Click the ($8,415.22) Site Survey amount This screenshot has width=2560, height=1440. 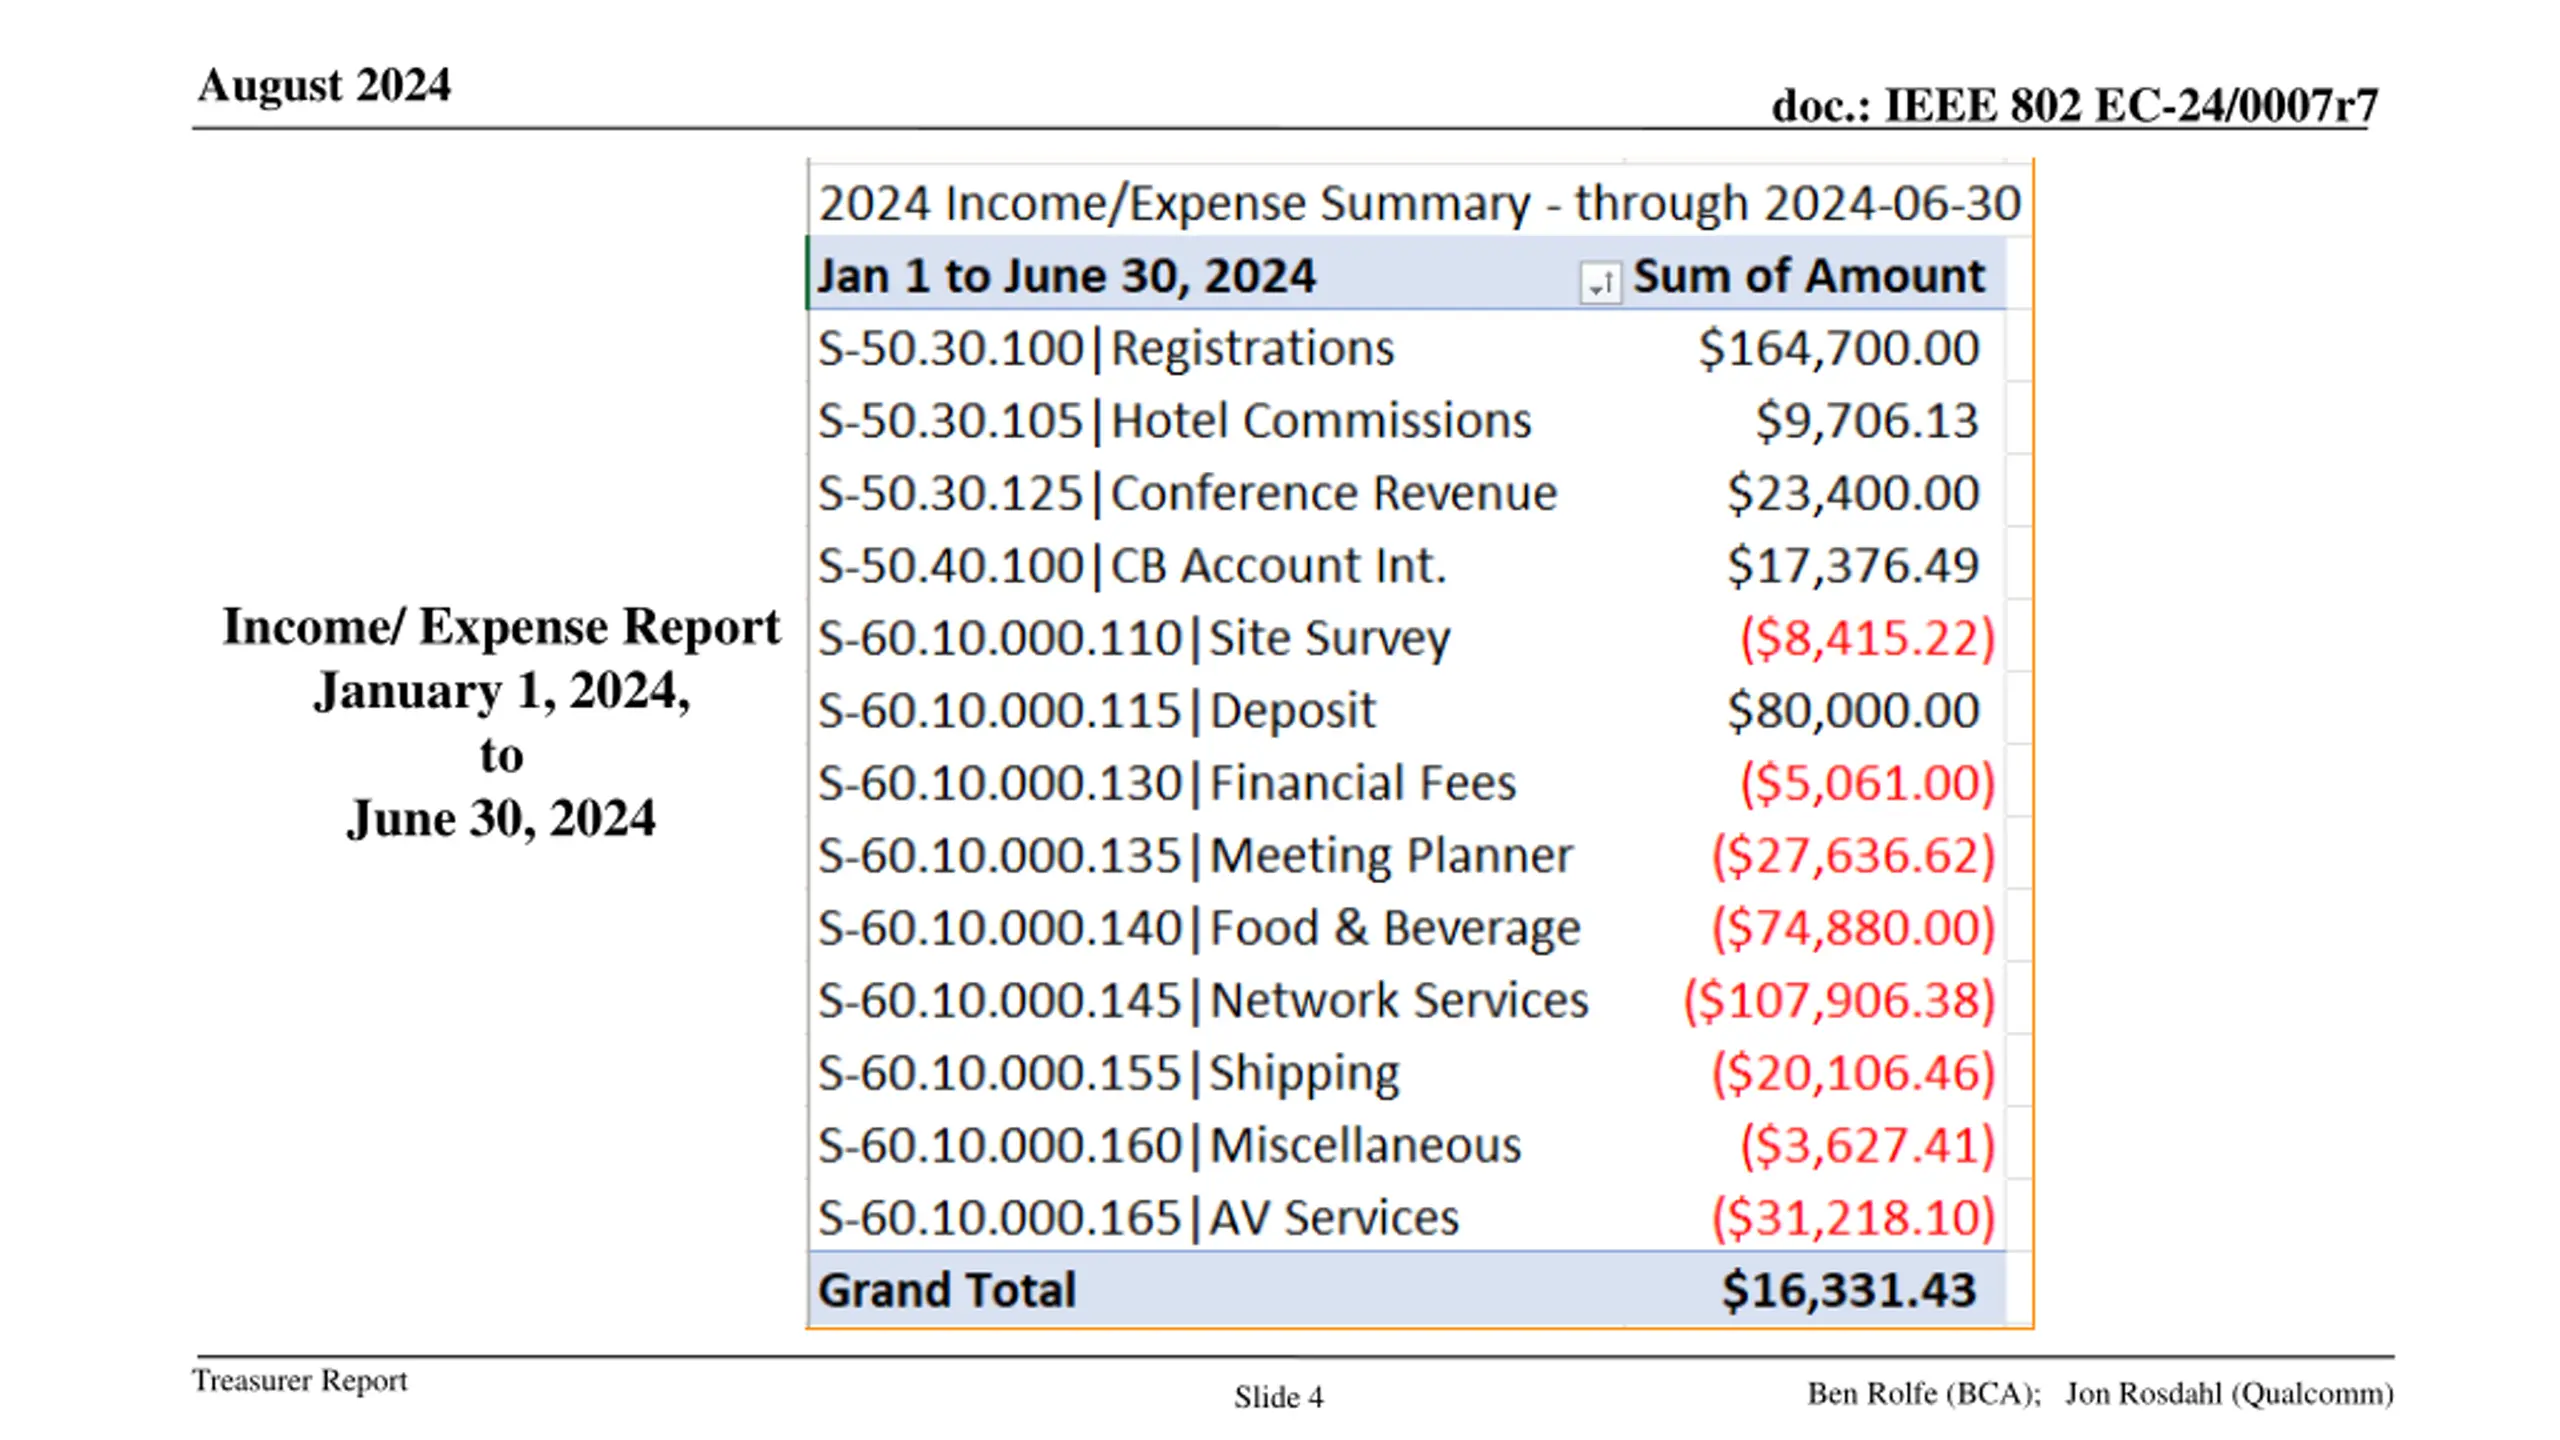(1867, 639)
